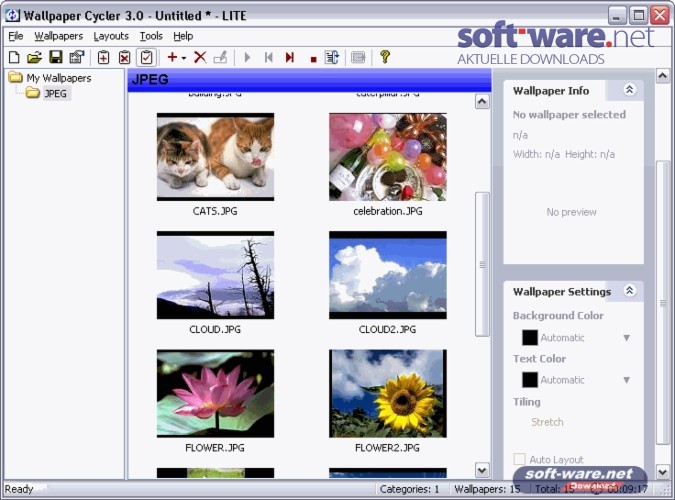Select the FLOWER2.JPG sunflower thumbnail

[387, 394]
